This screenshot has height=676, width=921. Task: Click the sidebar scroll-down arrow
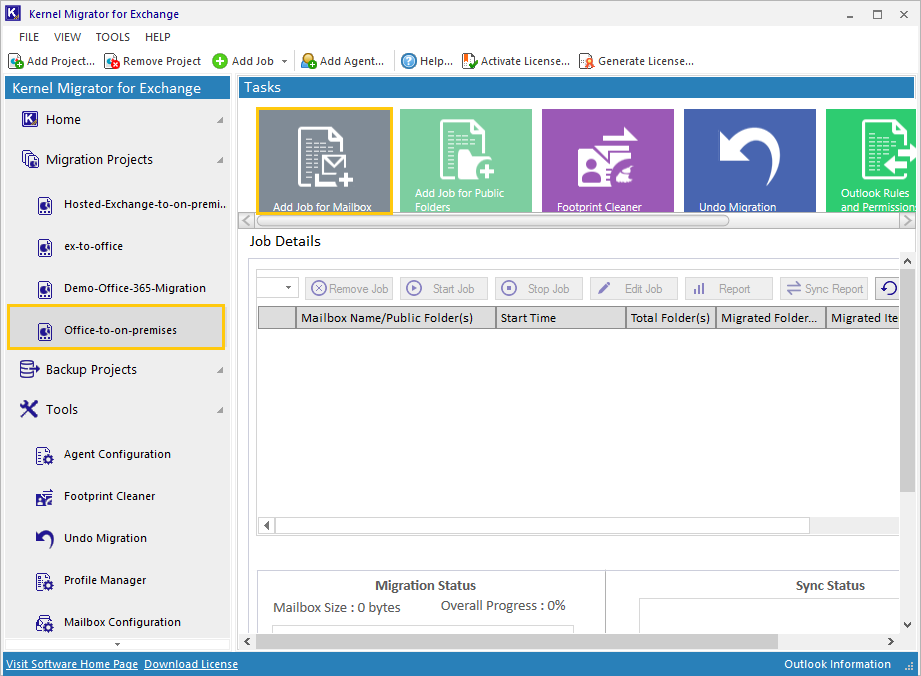117,644
